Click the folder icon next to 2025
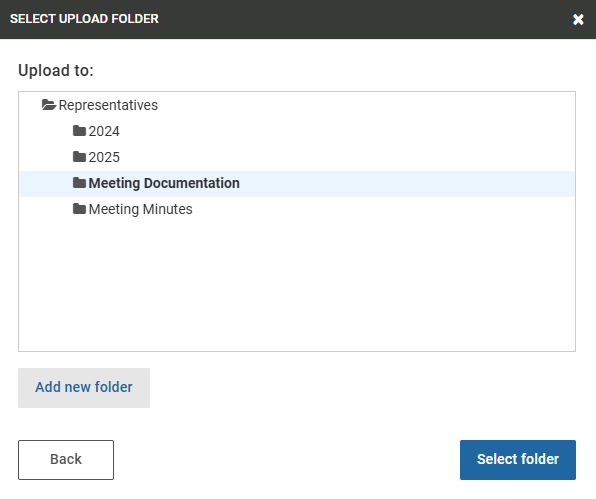This screenshot has width=596, height=499. click(x=79, y=157)
